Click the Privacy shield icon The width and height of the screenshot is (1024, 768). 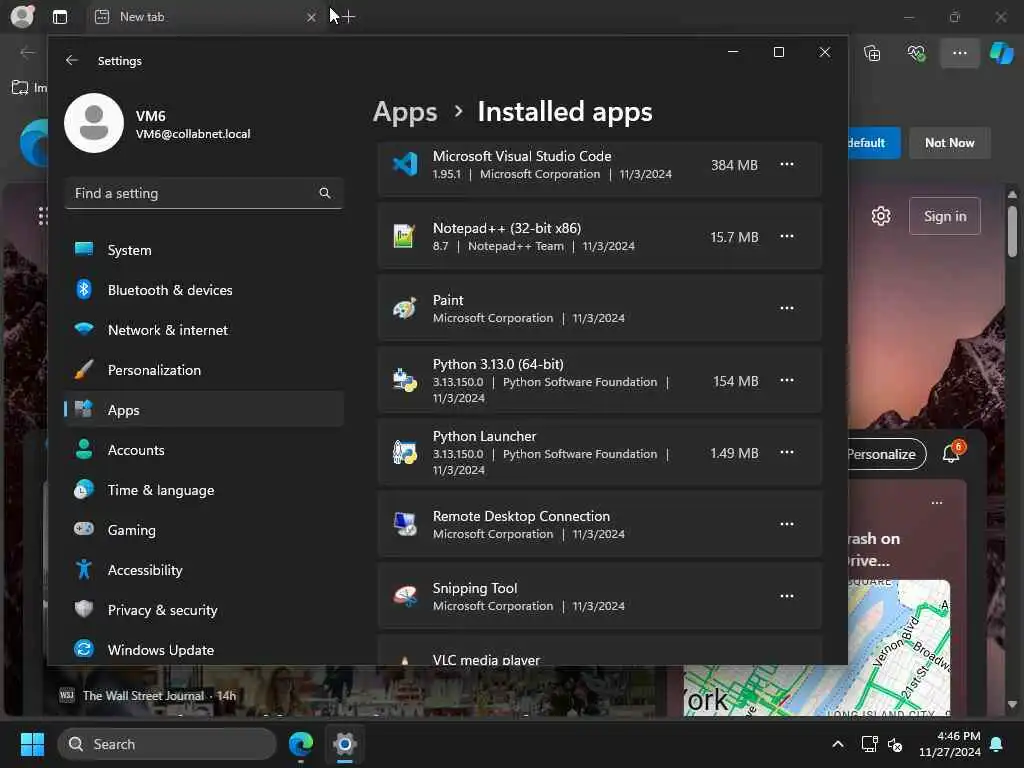(x=84, y=609)
